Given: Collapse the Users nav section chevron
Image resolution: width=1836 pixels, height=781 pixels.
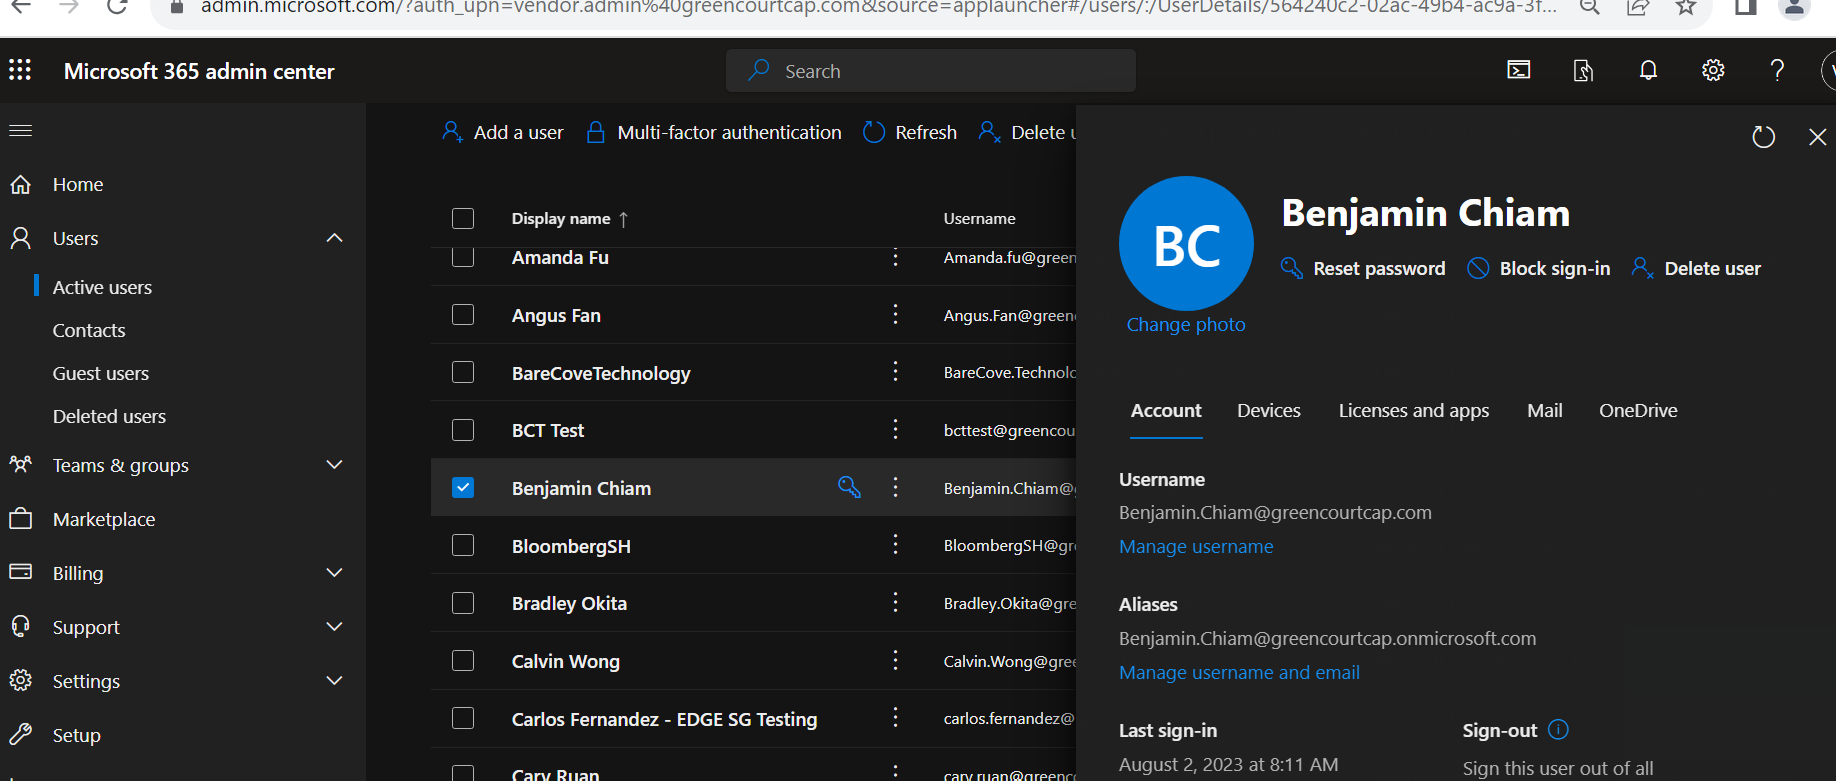Looking at the screenshot, I should (x=335, y=238).
